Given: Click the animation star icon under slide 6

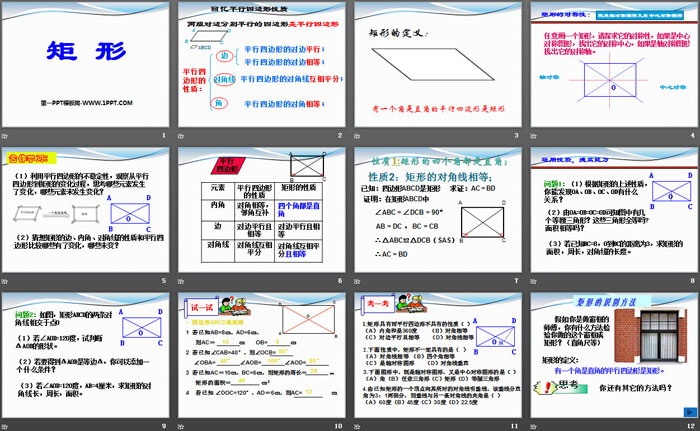Looking at the screenshot, I should (x=181, y=281).
